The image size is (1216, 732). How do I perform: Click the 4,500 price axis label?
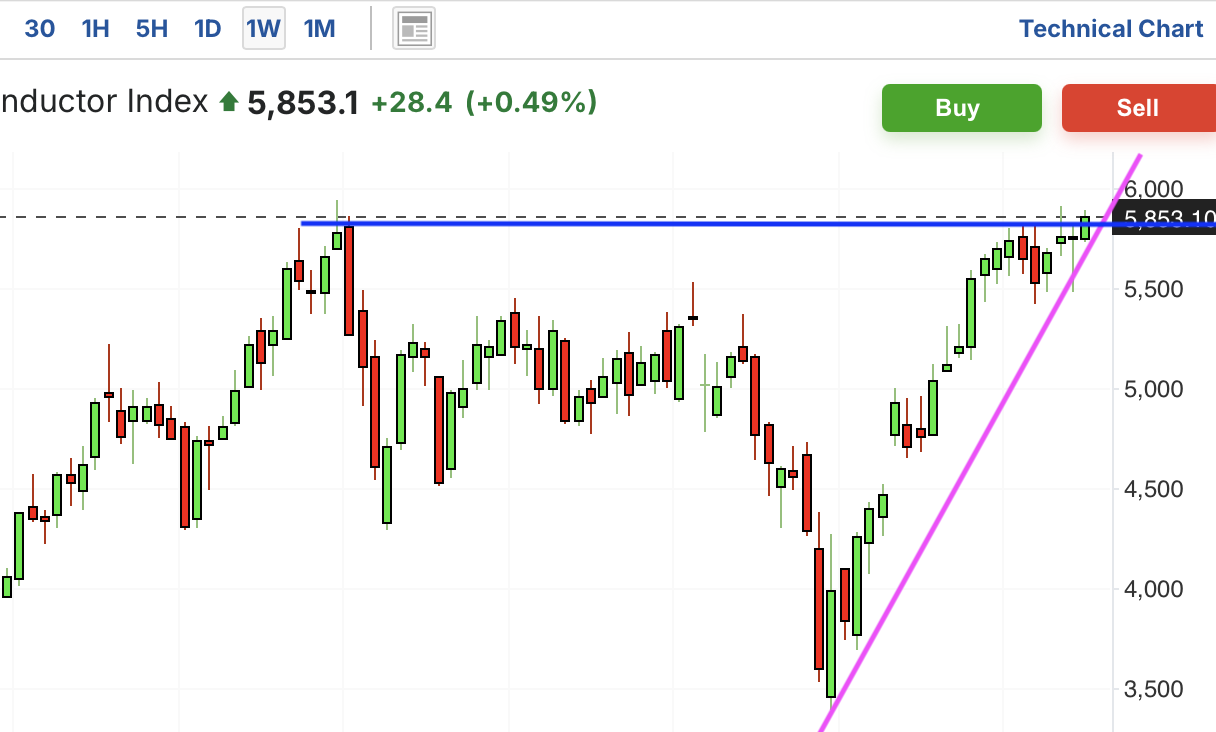pos(1153,489)
